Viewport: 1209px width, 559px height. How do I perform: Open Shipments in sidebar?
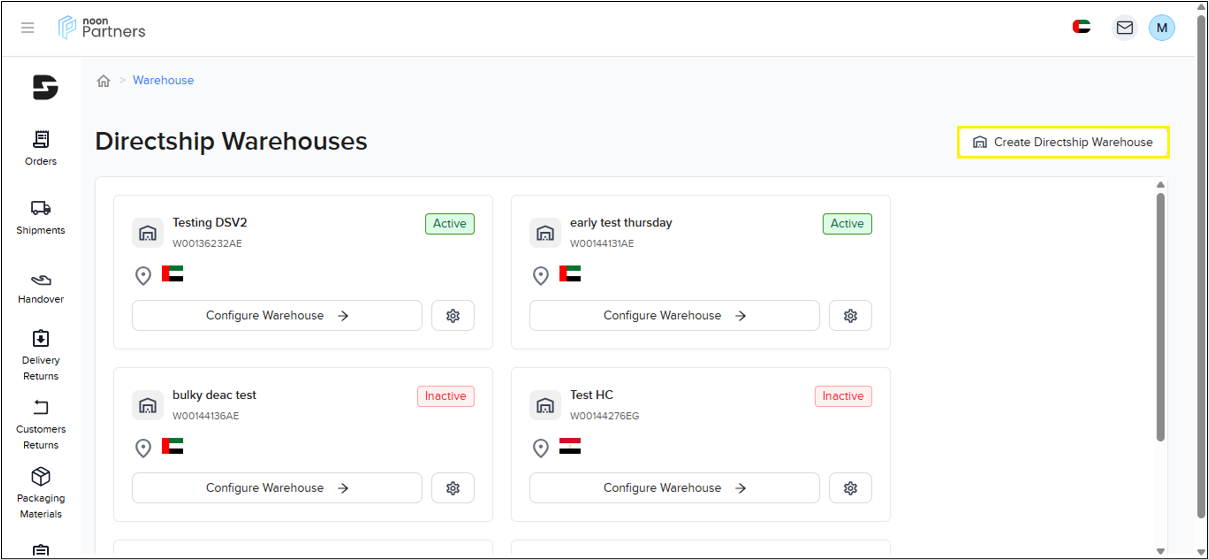point(41,217)
